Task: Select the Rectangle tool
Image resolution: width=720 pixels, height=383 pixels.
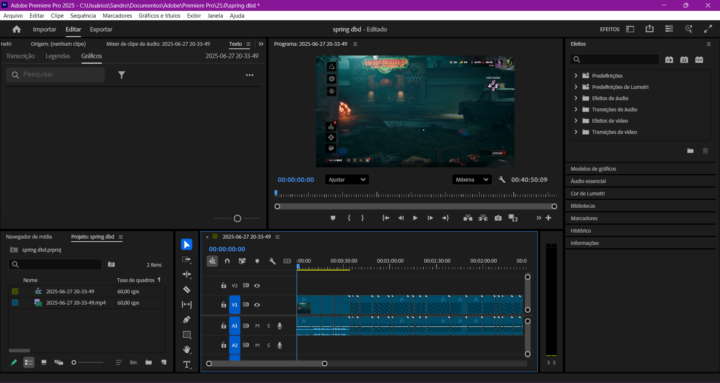Action: (x=186, y=335)
